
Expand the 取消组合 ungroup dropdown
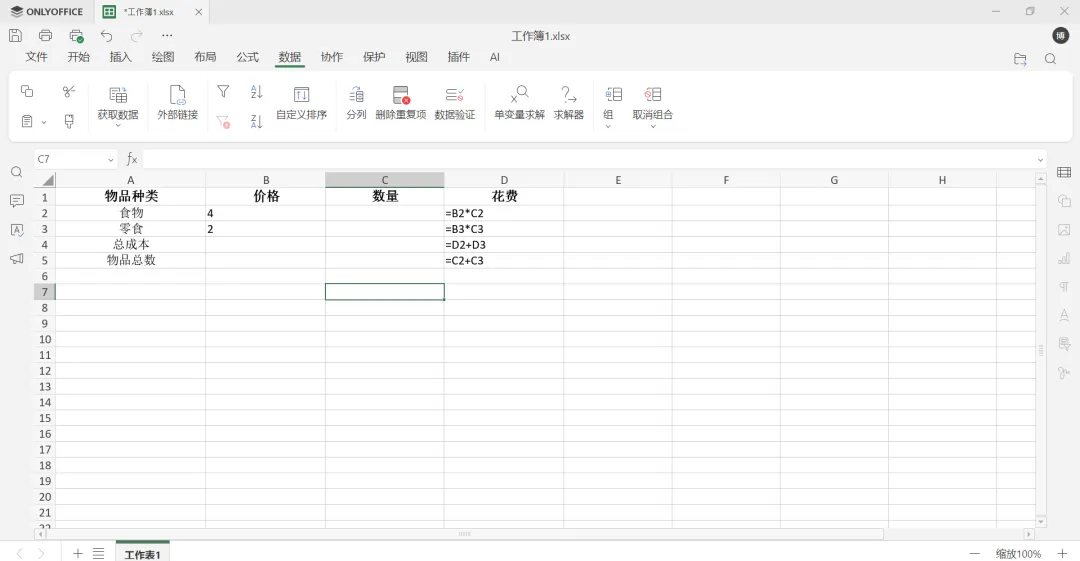coord(653,126)
